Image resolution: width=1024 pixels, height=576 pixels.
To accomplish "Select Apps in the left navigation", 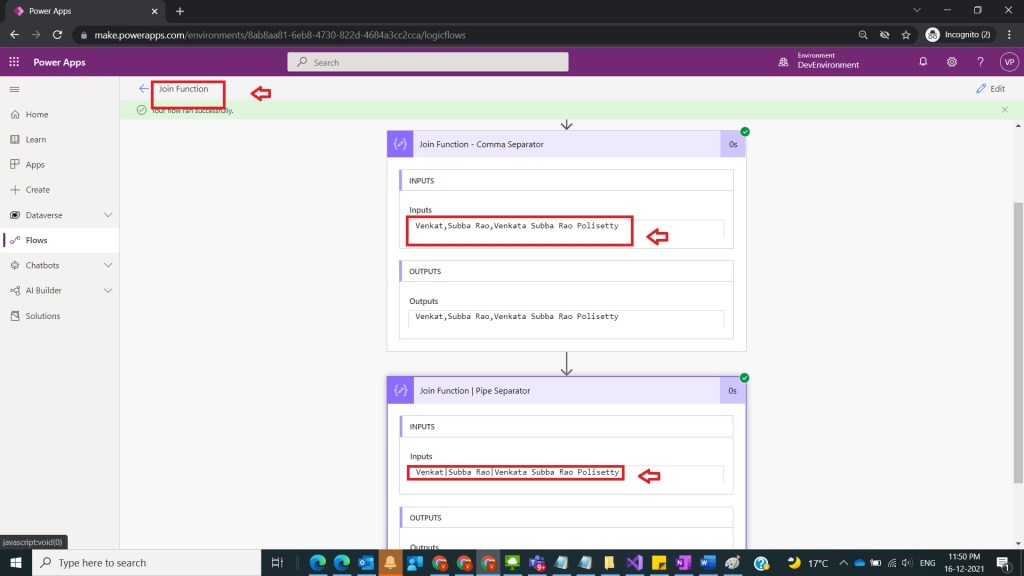I will 35,165.
